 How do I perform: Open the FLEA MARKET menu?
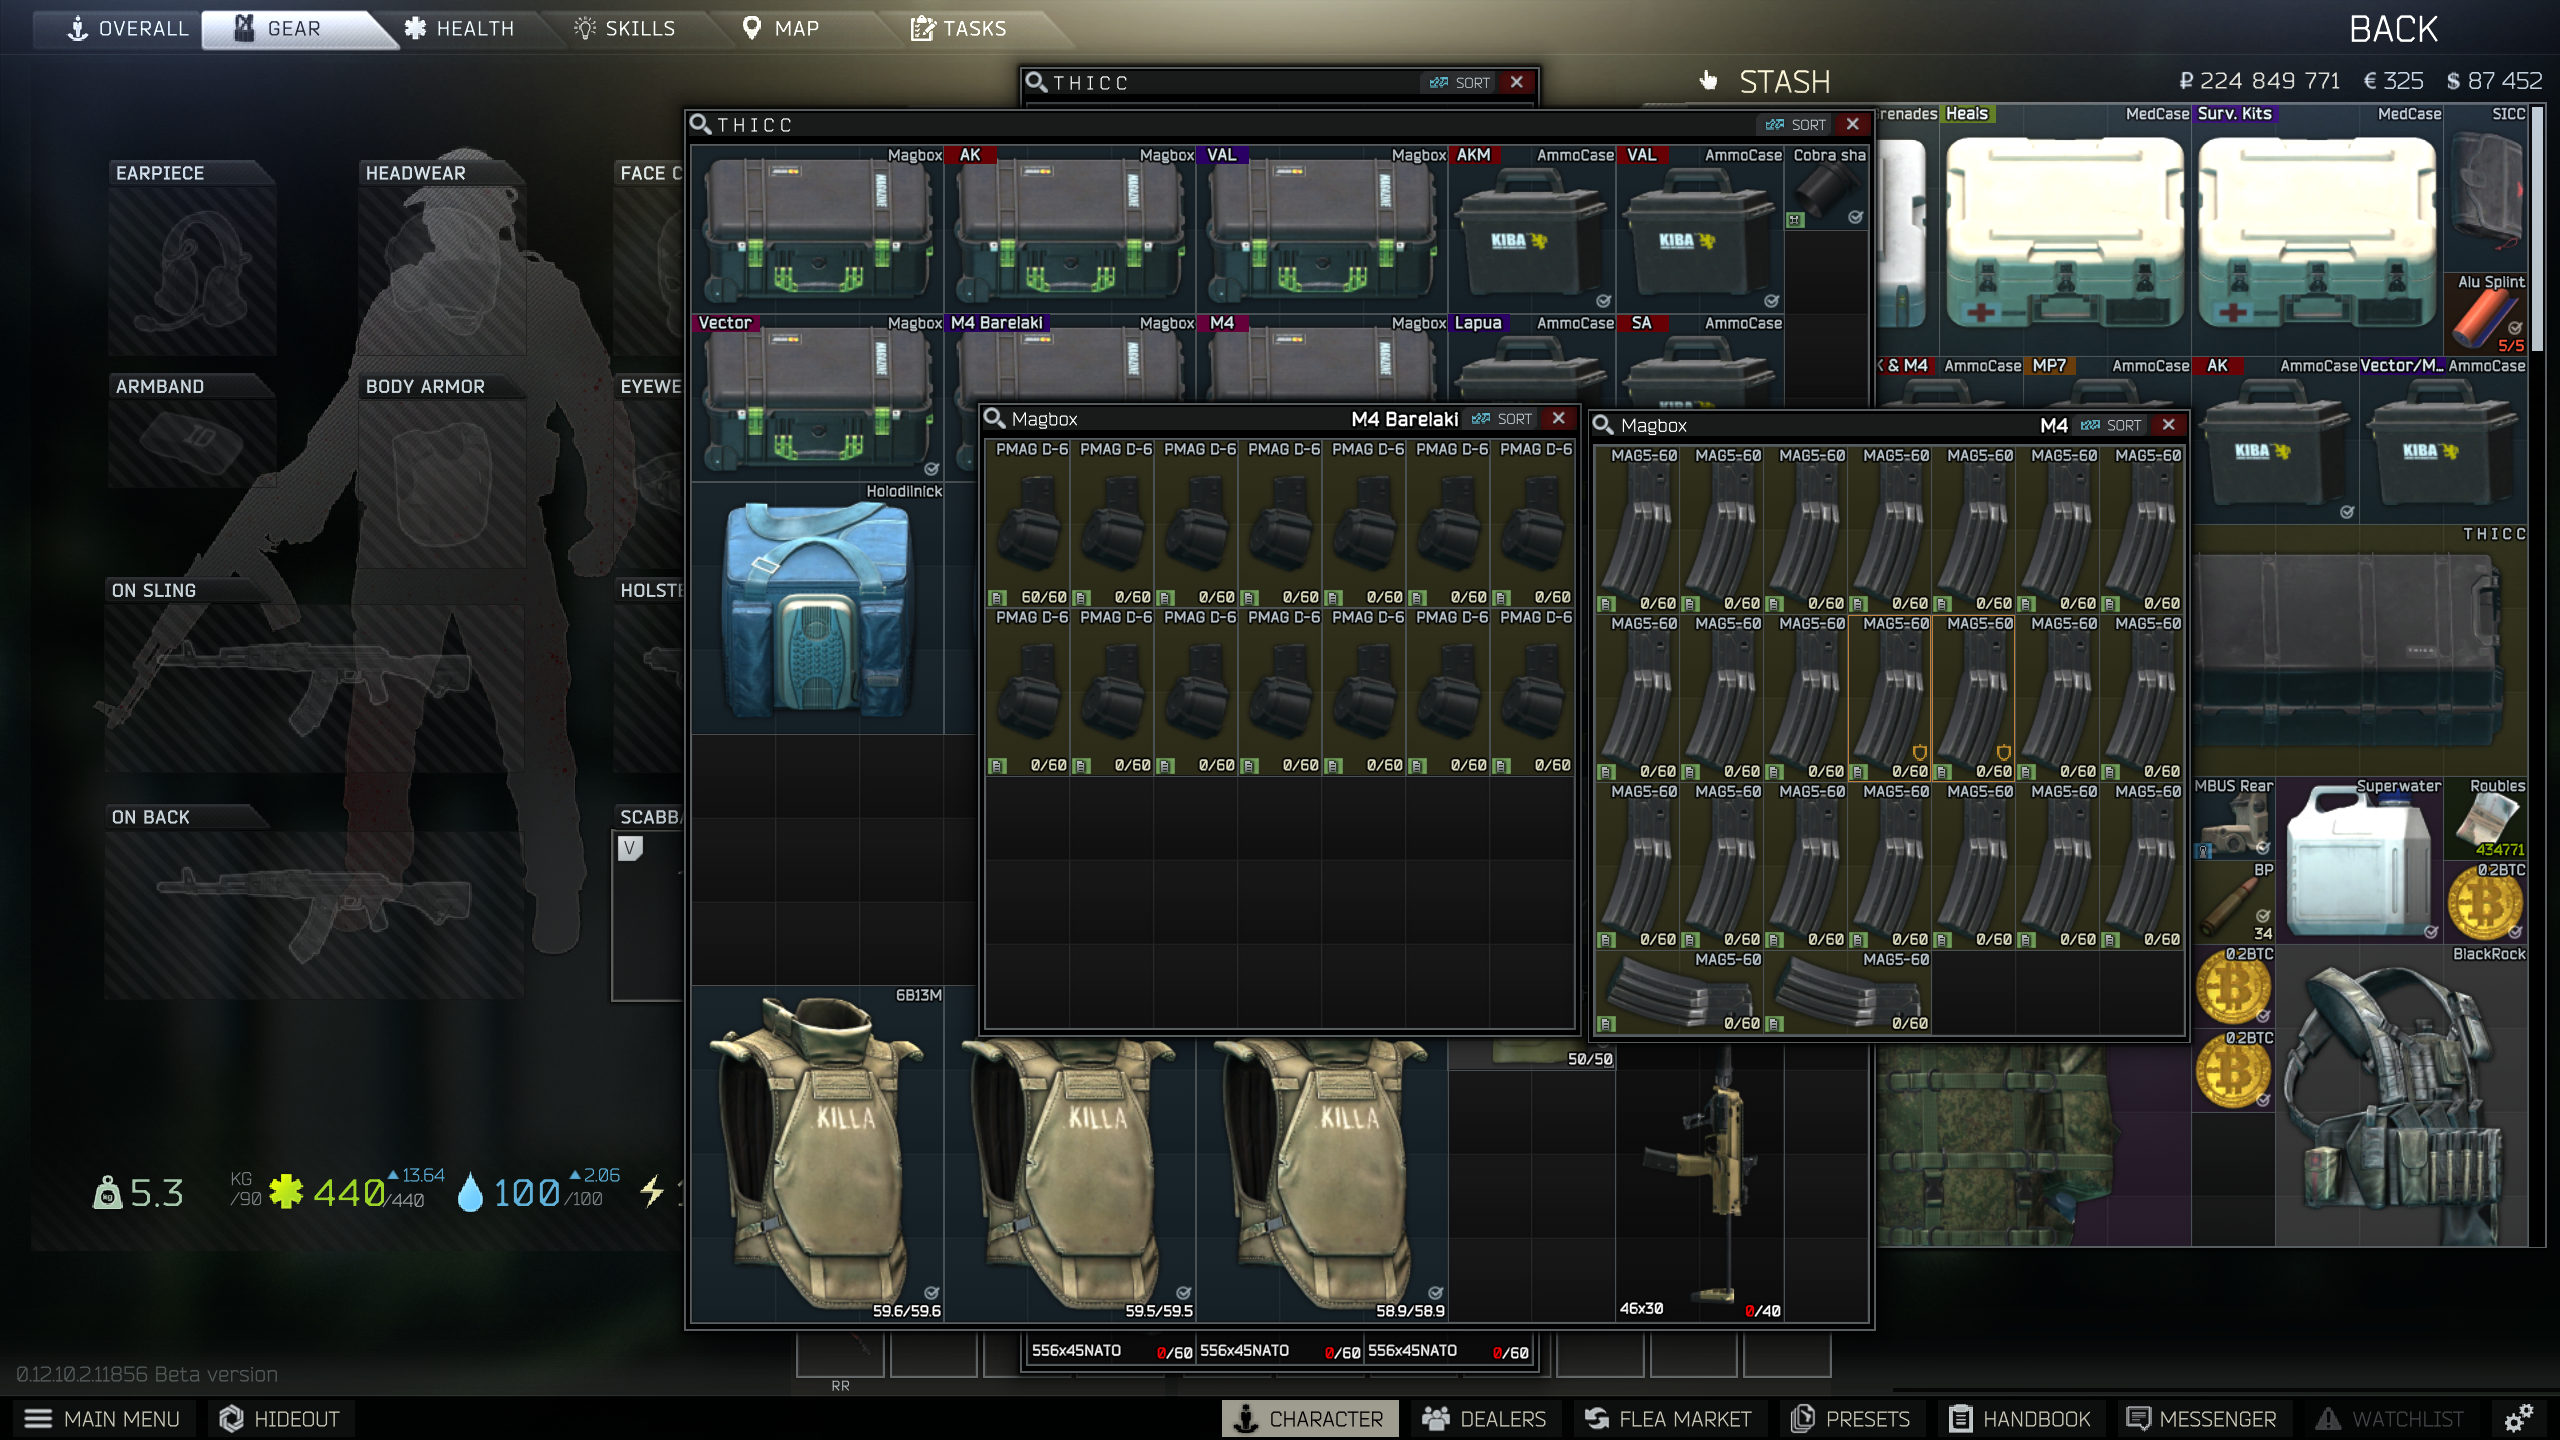point(1668,1418)
